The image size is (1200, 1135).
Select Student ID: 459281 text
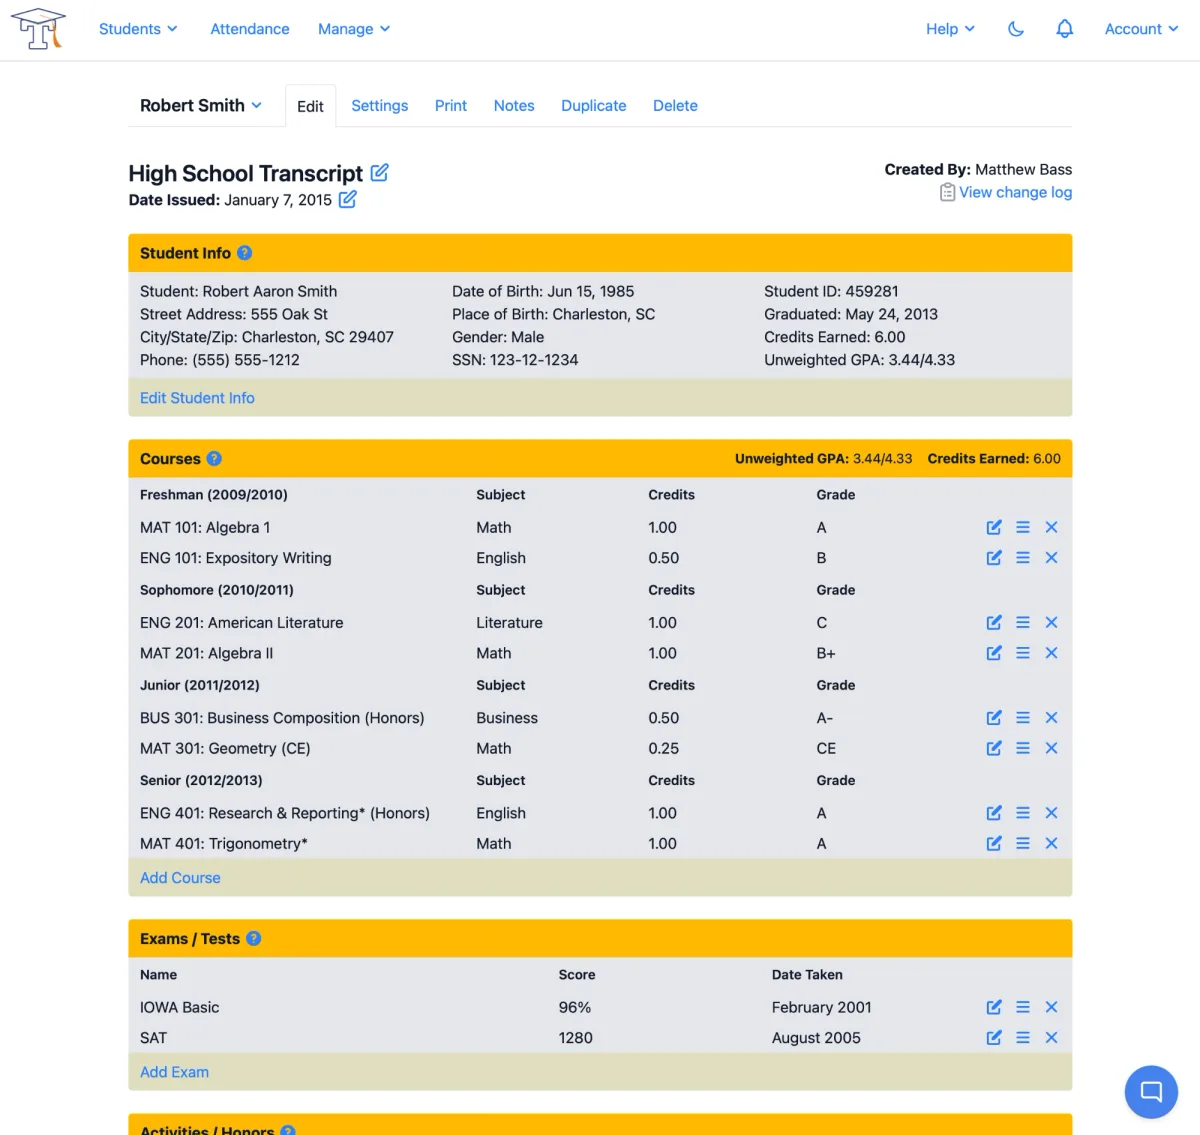(831, 291)
